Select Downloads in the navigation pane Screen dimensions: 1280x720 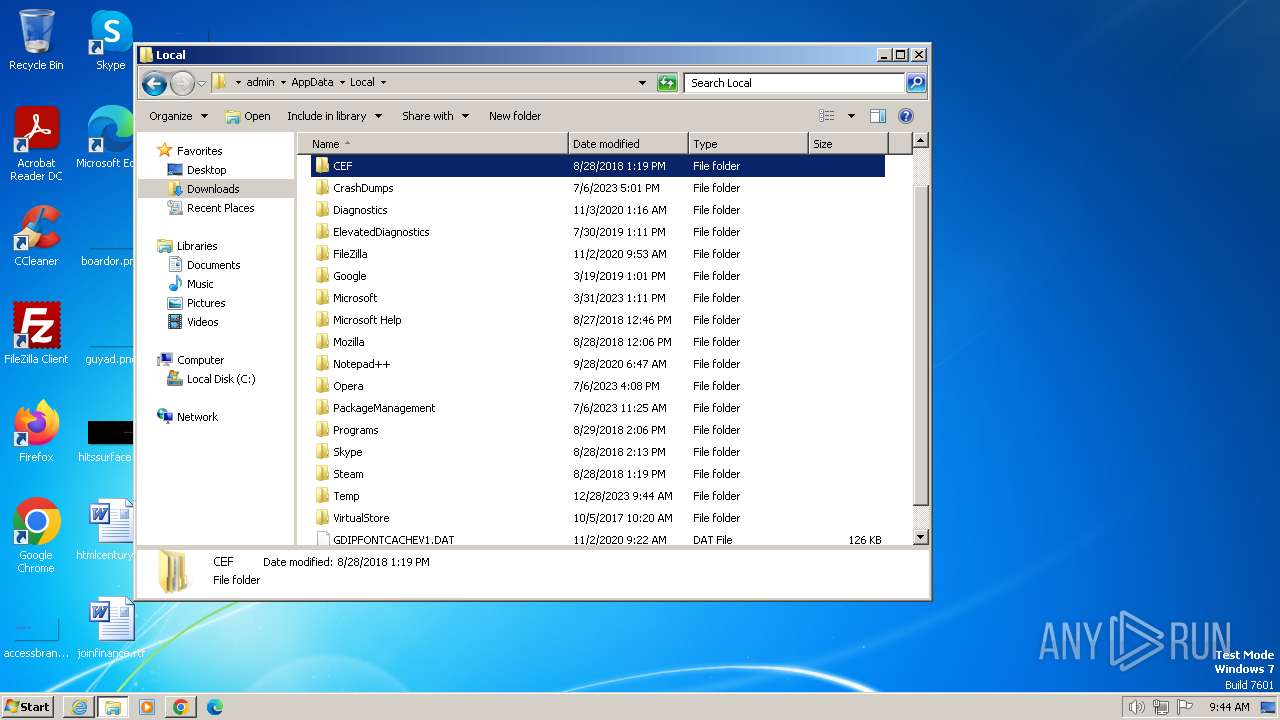click(213, 189)
